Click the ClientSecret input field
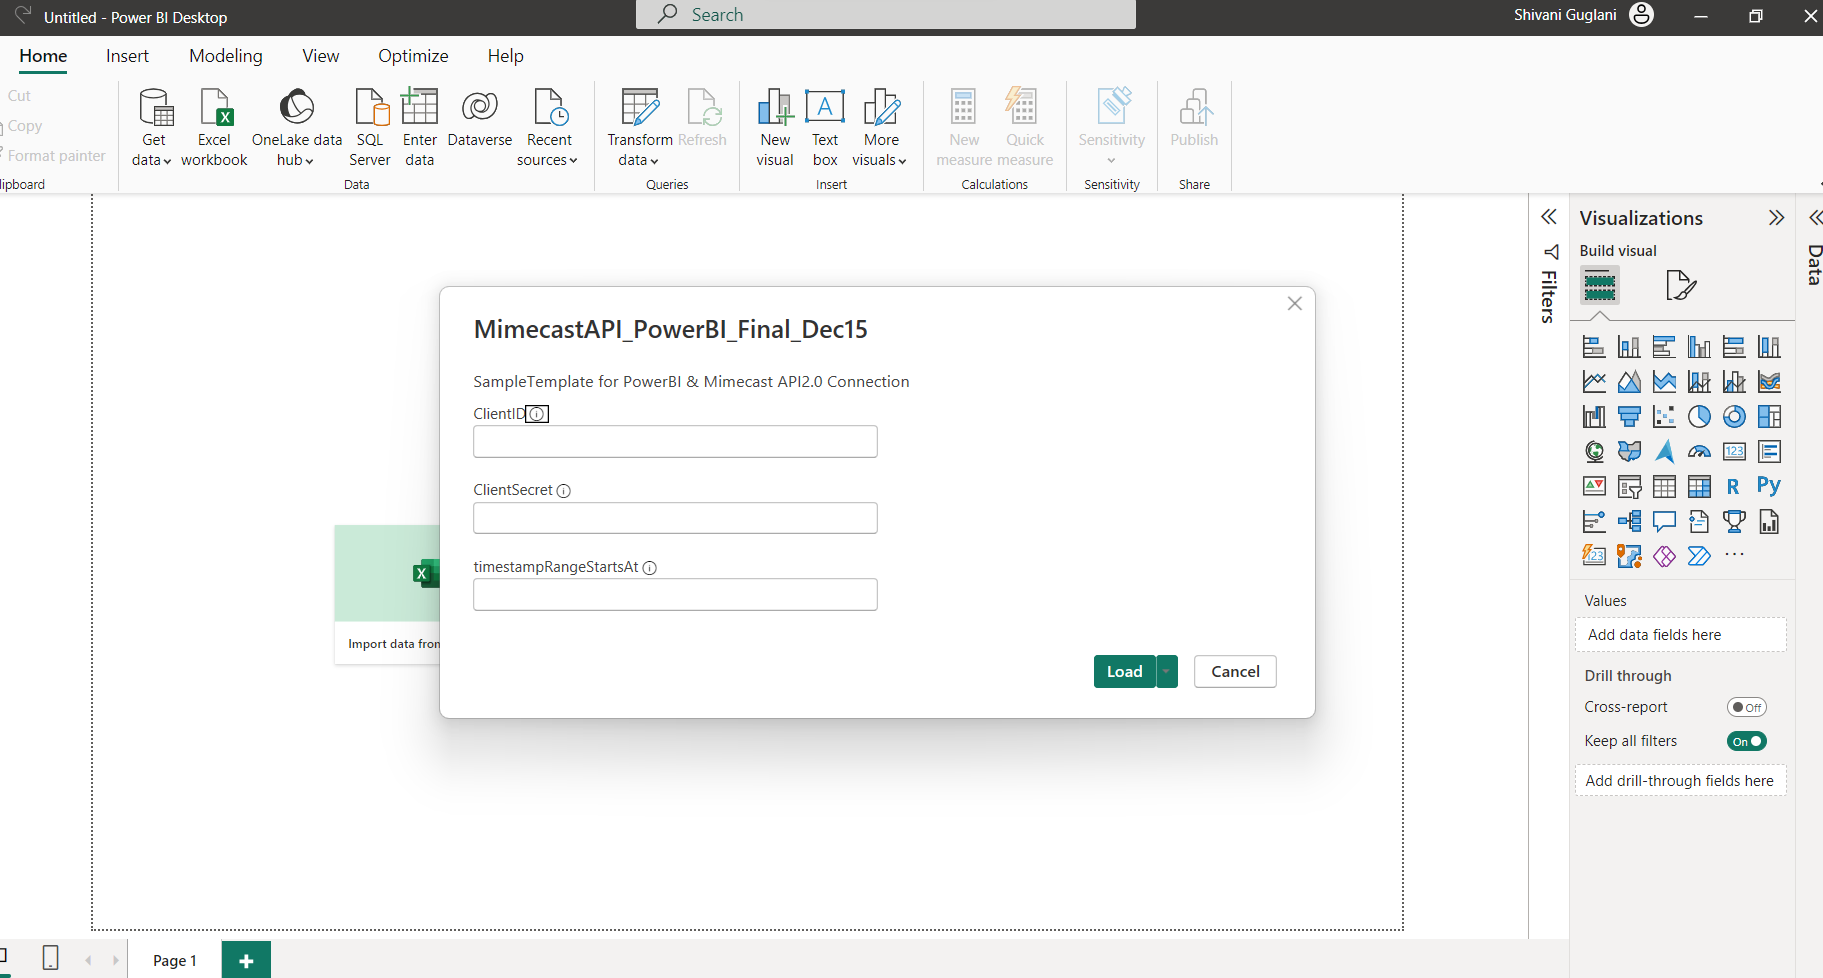This screenshot has width=1823, height=978. point(675,518)
